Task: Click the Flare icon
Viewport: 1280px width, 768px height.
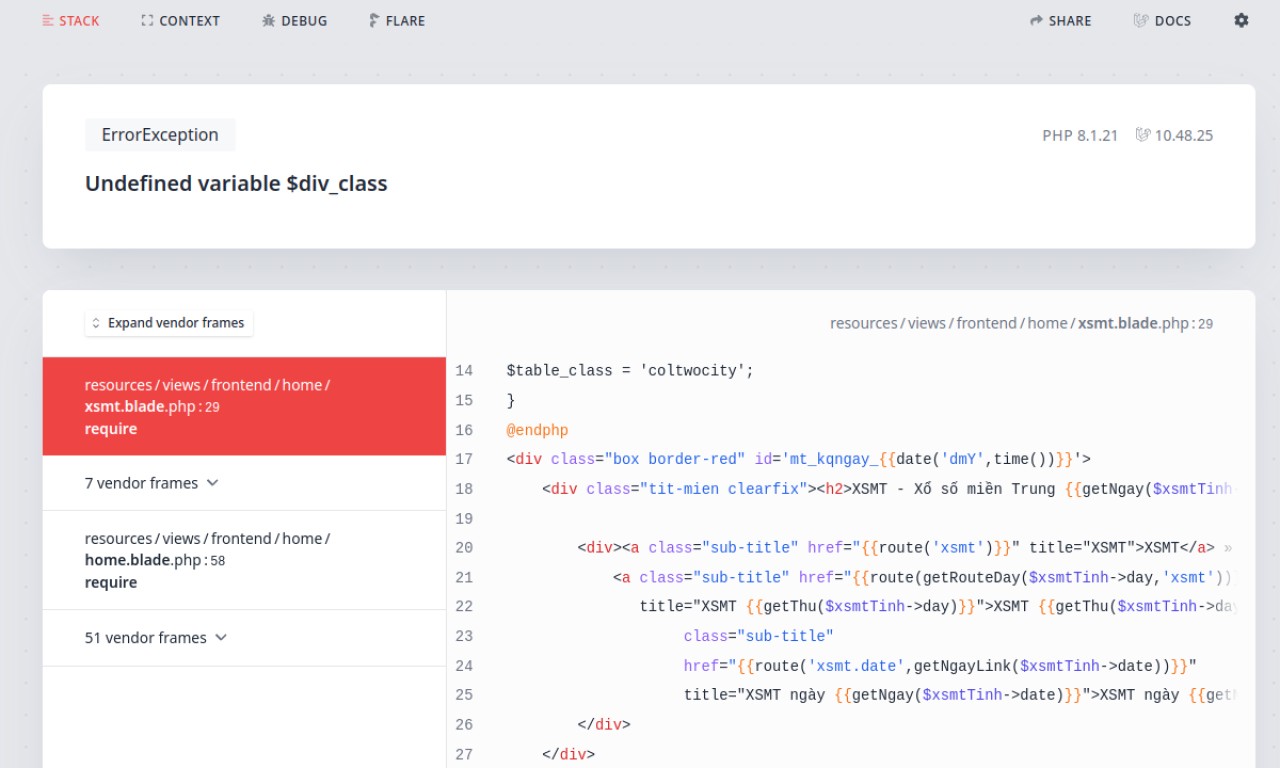Action: pos(373,20)
